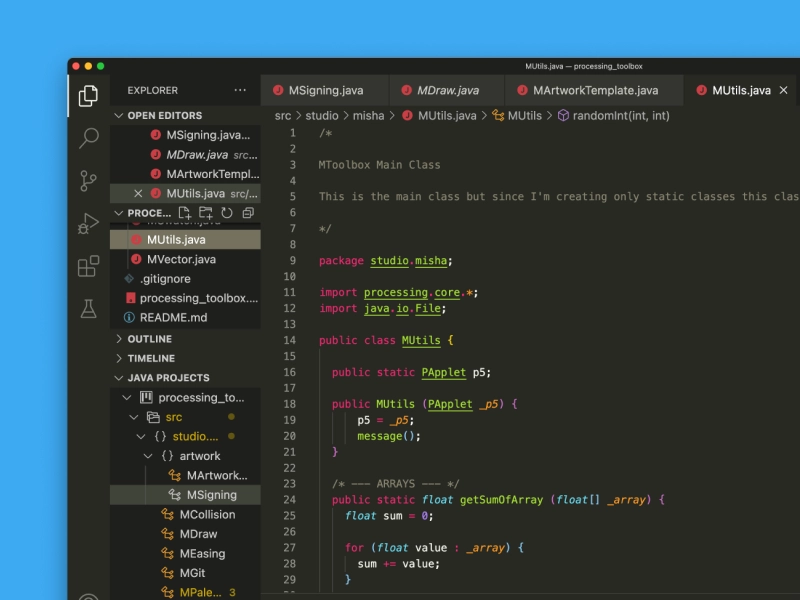Click the src breadcrumb segment

[283, 116]
